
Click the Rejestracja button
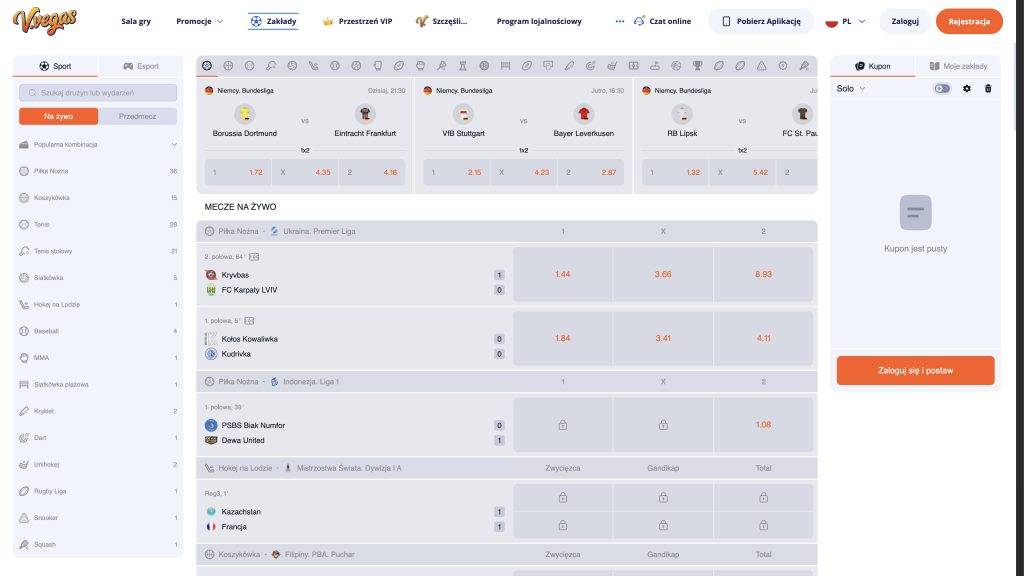pos(969,22)
